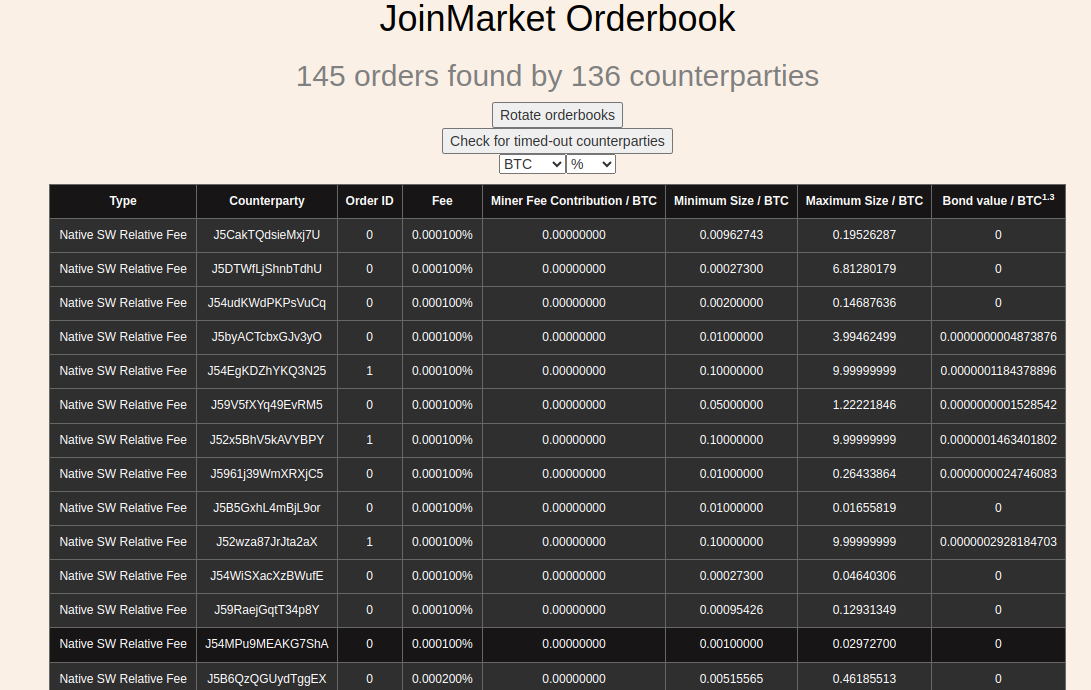Viewport: 1091px width, 690px height.
Task: Click bond value 0.0000001184378896
Action: (x=998, y=371)
